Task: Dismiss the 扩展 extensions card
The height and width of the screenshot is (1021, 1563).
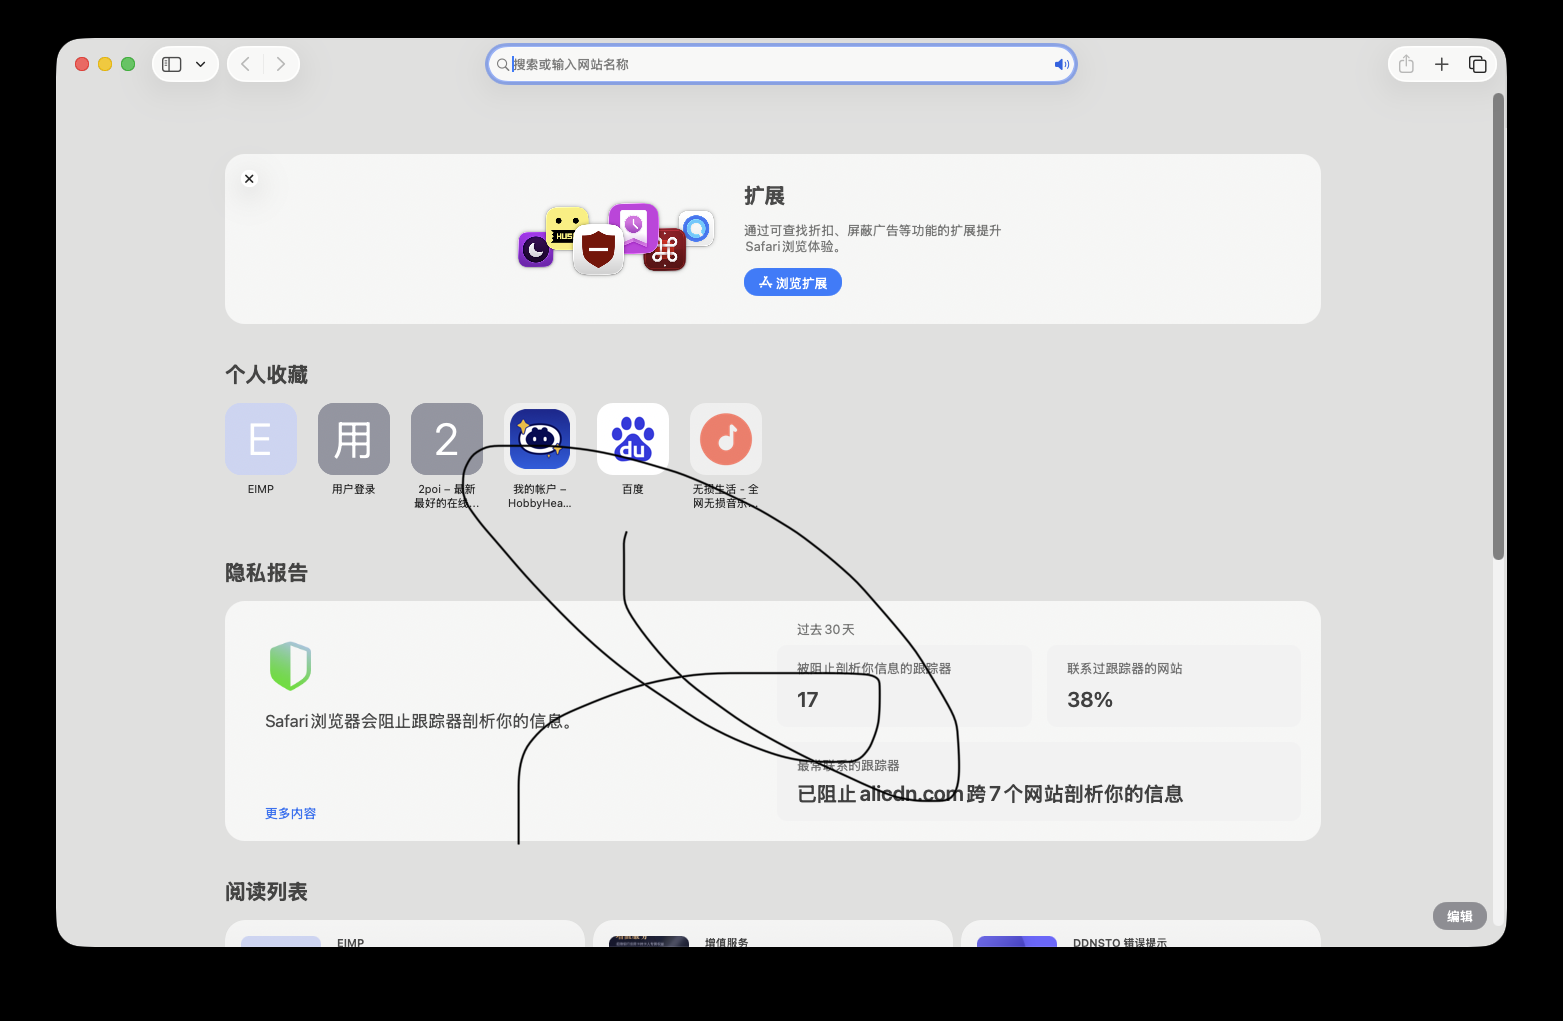Action: point(250,179)
